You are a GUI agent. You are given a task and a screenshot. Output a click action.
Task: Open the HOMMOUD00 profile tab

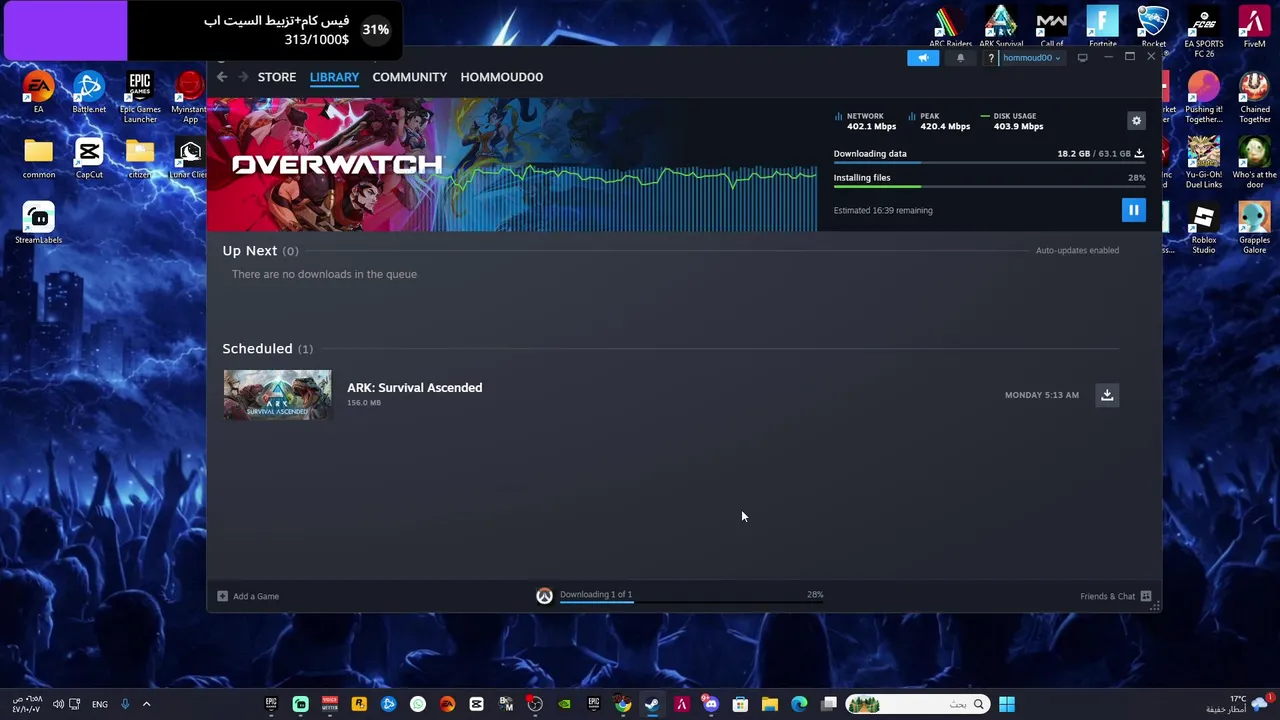(501, 77)
